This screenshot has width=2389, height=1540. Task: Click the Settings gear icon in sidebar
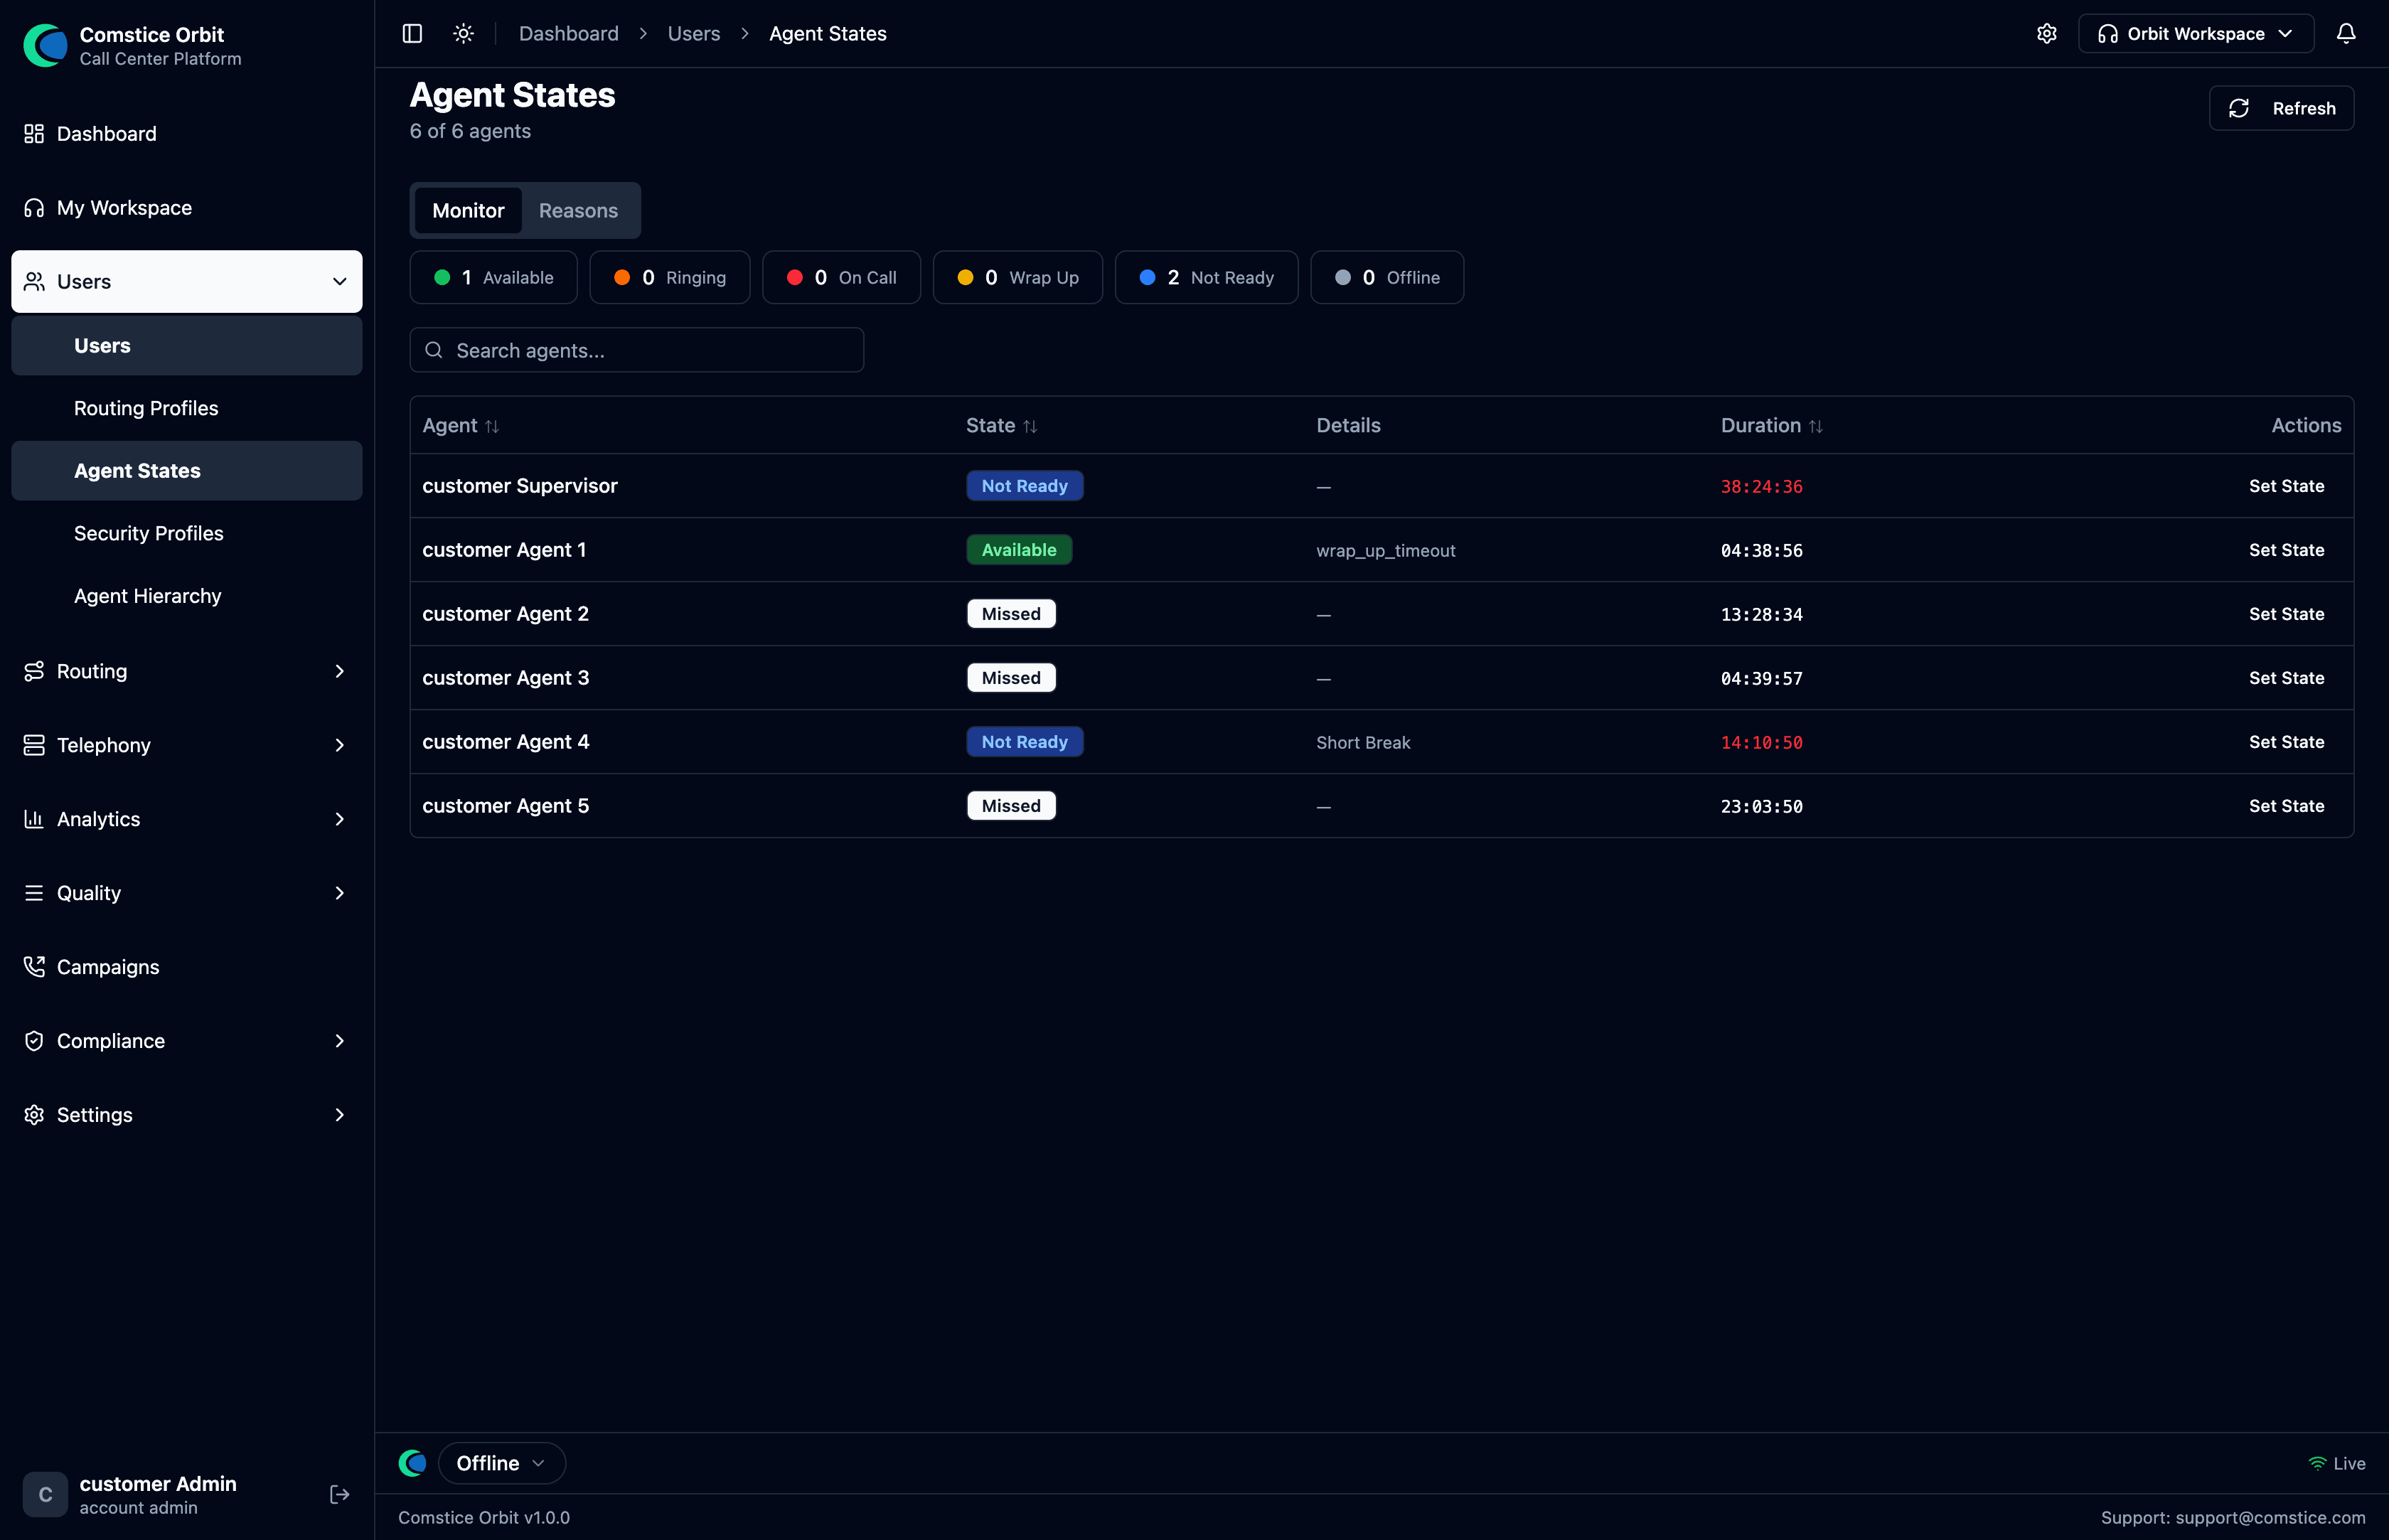34,1115
